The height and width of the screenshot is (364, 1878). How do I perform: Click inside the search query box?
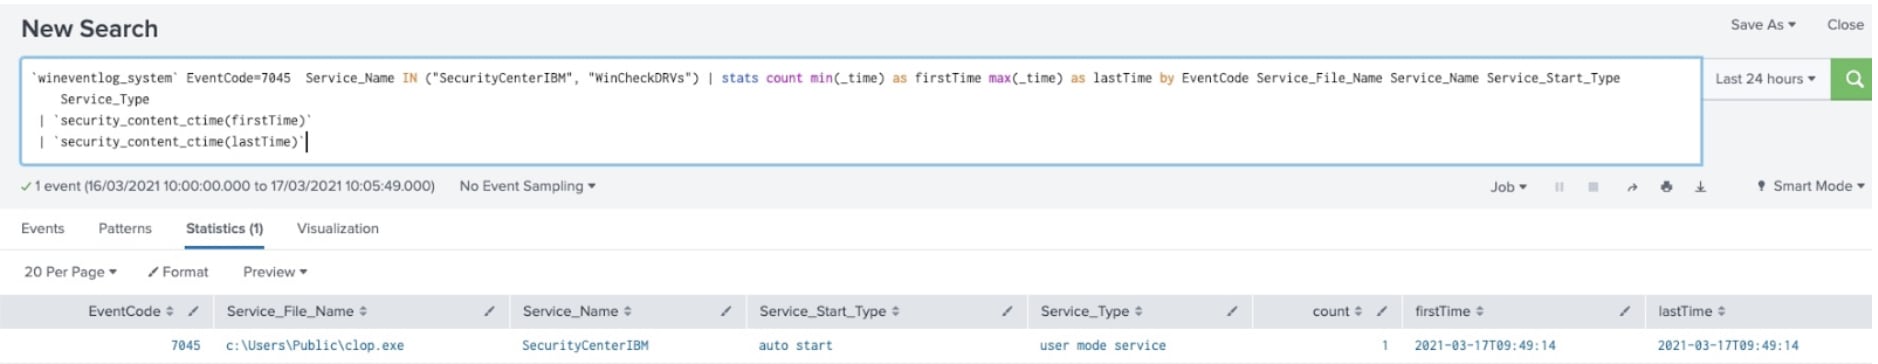click(x=860, y=110)
